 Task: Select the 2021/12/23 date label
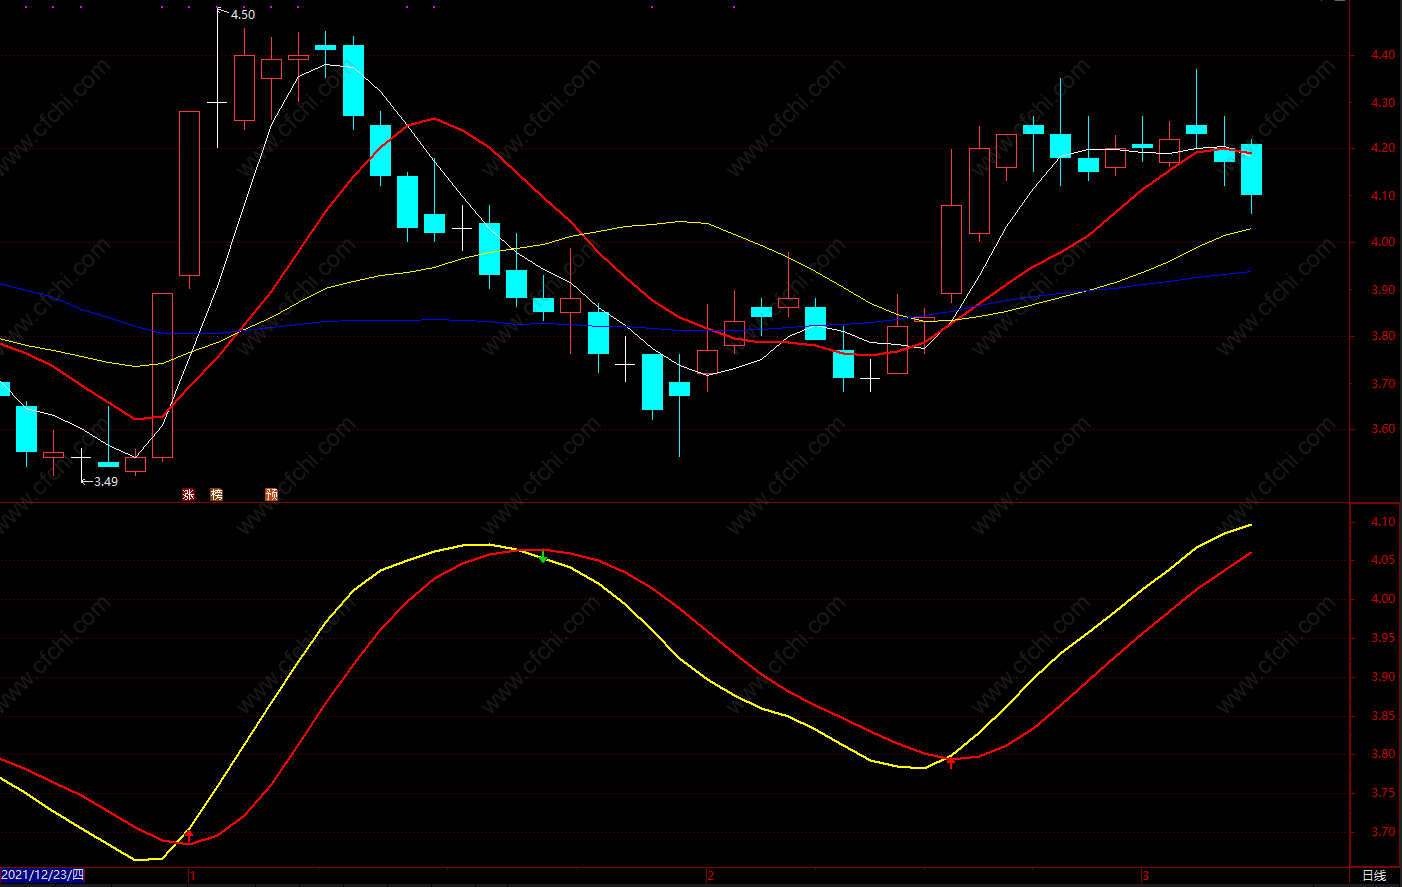coord(43,876)
